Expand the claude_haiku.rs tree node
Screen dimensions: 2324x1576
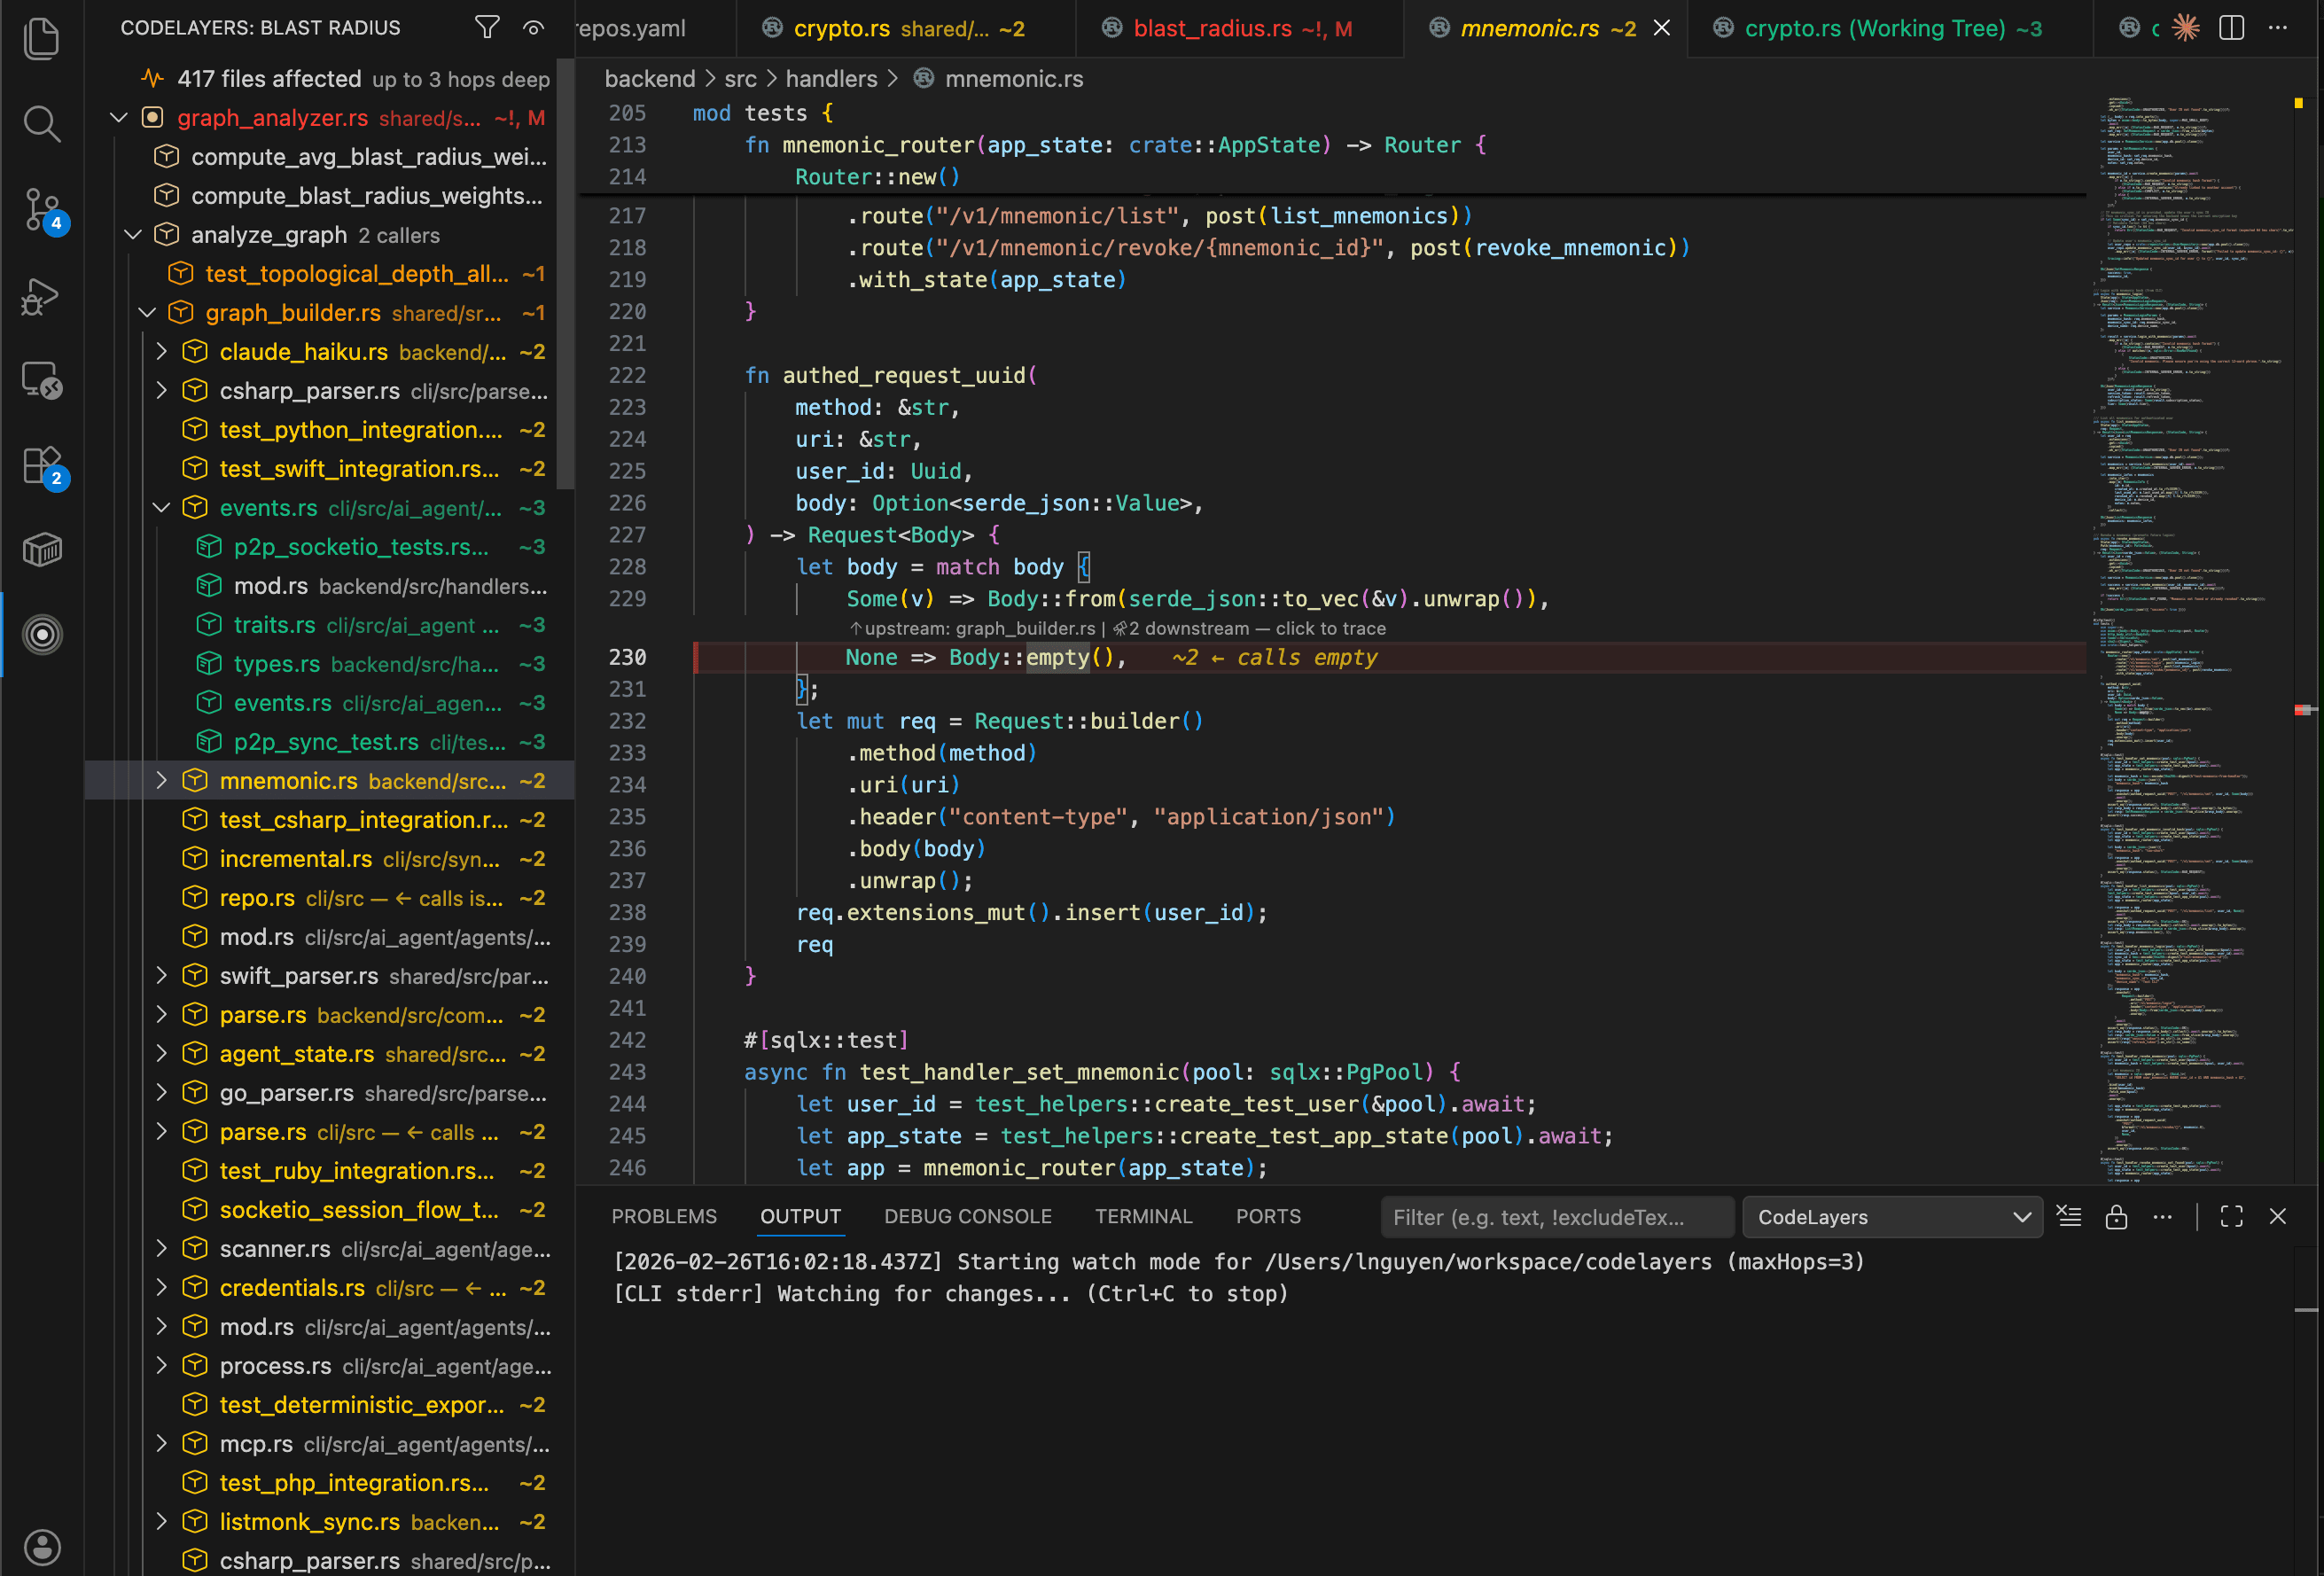pyautogui.click(x=161, y=351)
